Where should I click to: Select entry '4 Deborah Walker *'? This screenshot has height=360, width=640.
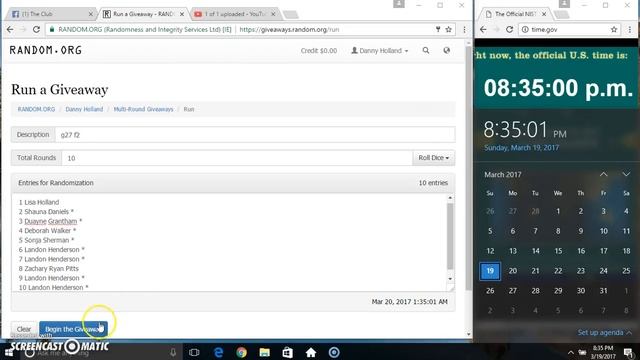pyautogui.click(x=47, y=230)
